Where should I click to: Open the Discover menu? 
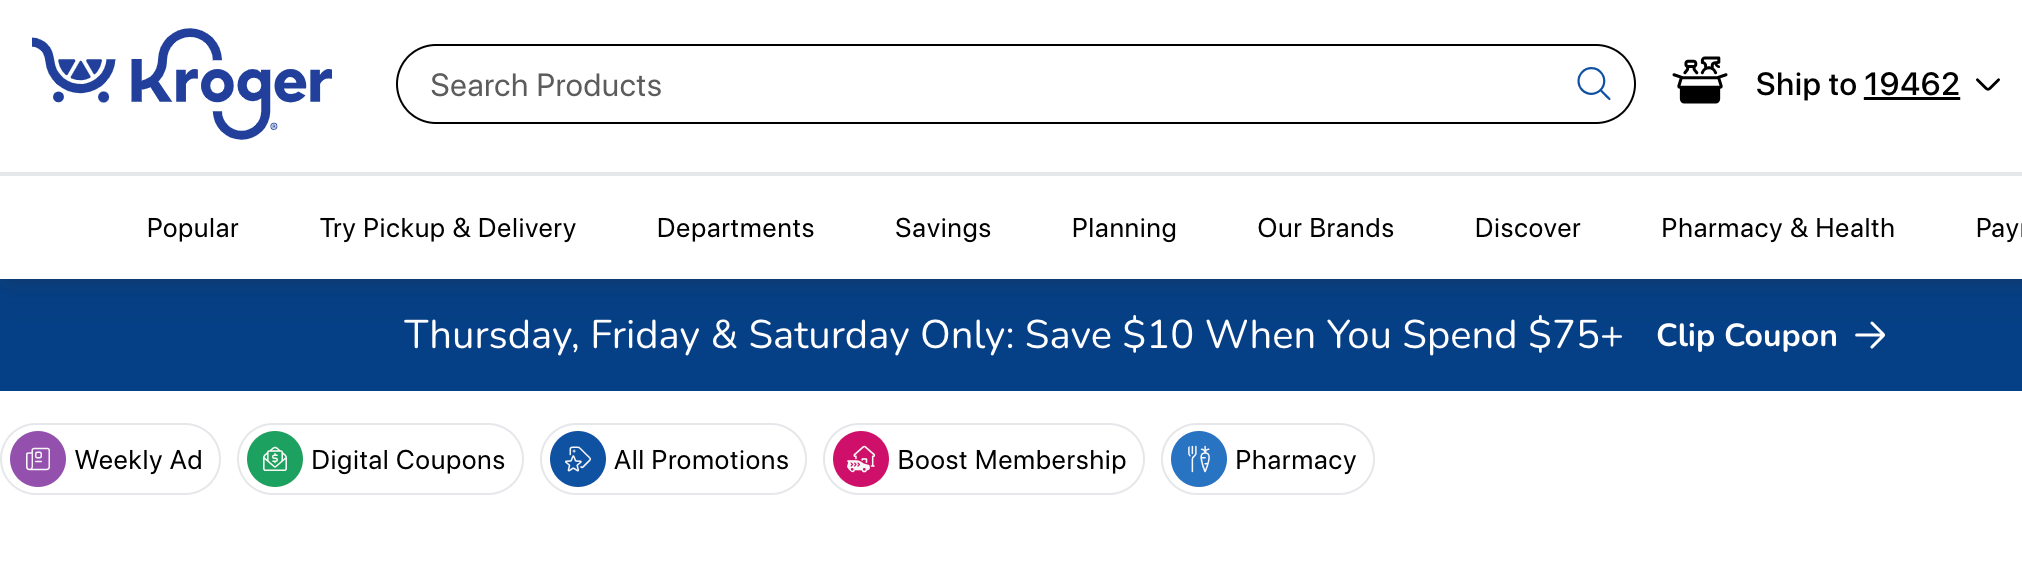coord(1527,228)
